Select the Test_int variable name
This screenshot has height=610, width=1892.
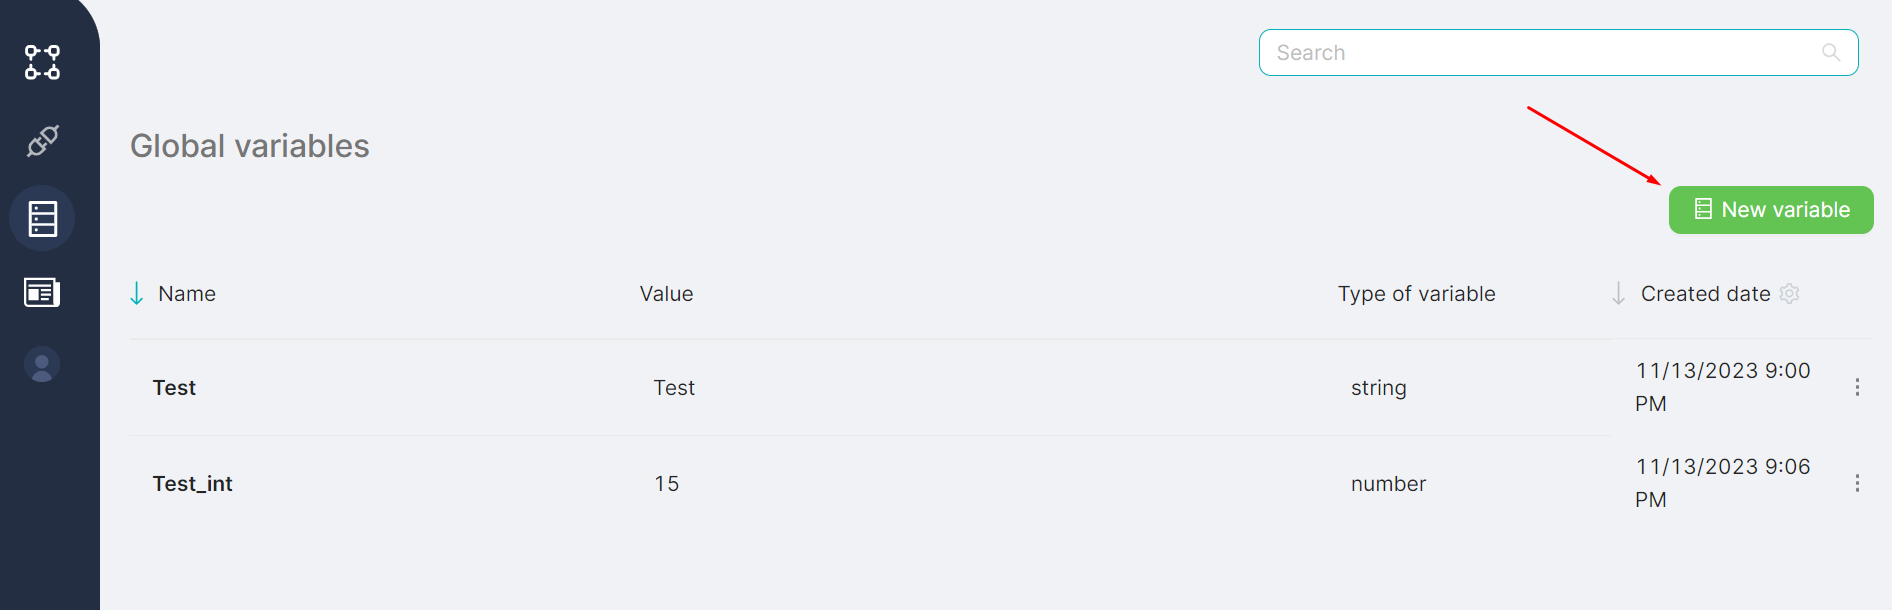192,484
